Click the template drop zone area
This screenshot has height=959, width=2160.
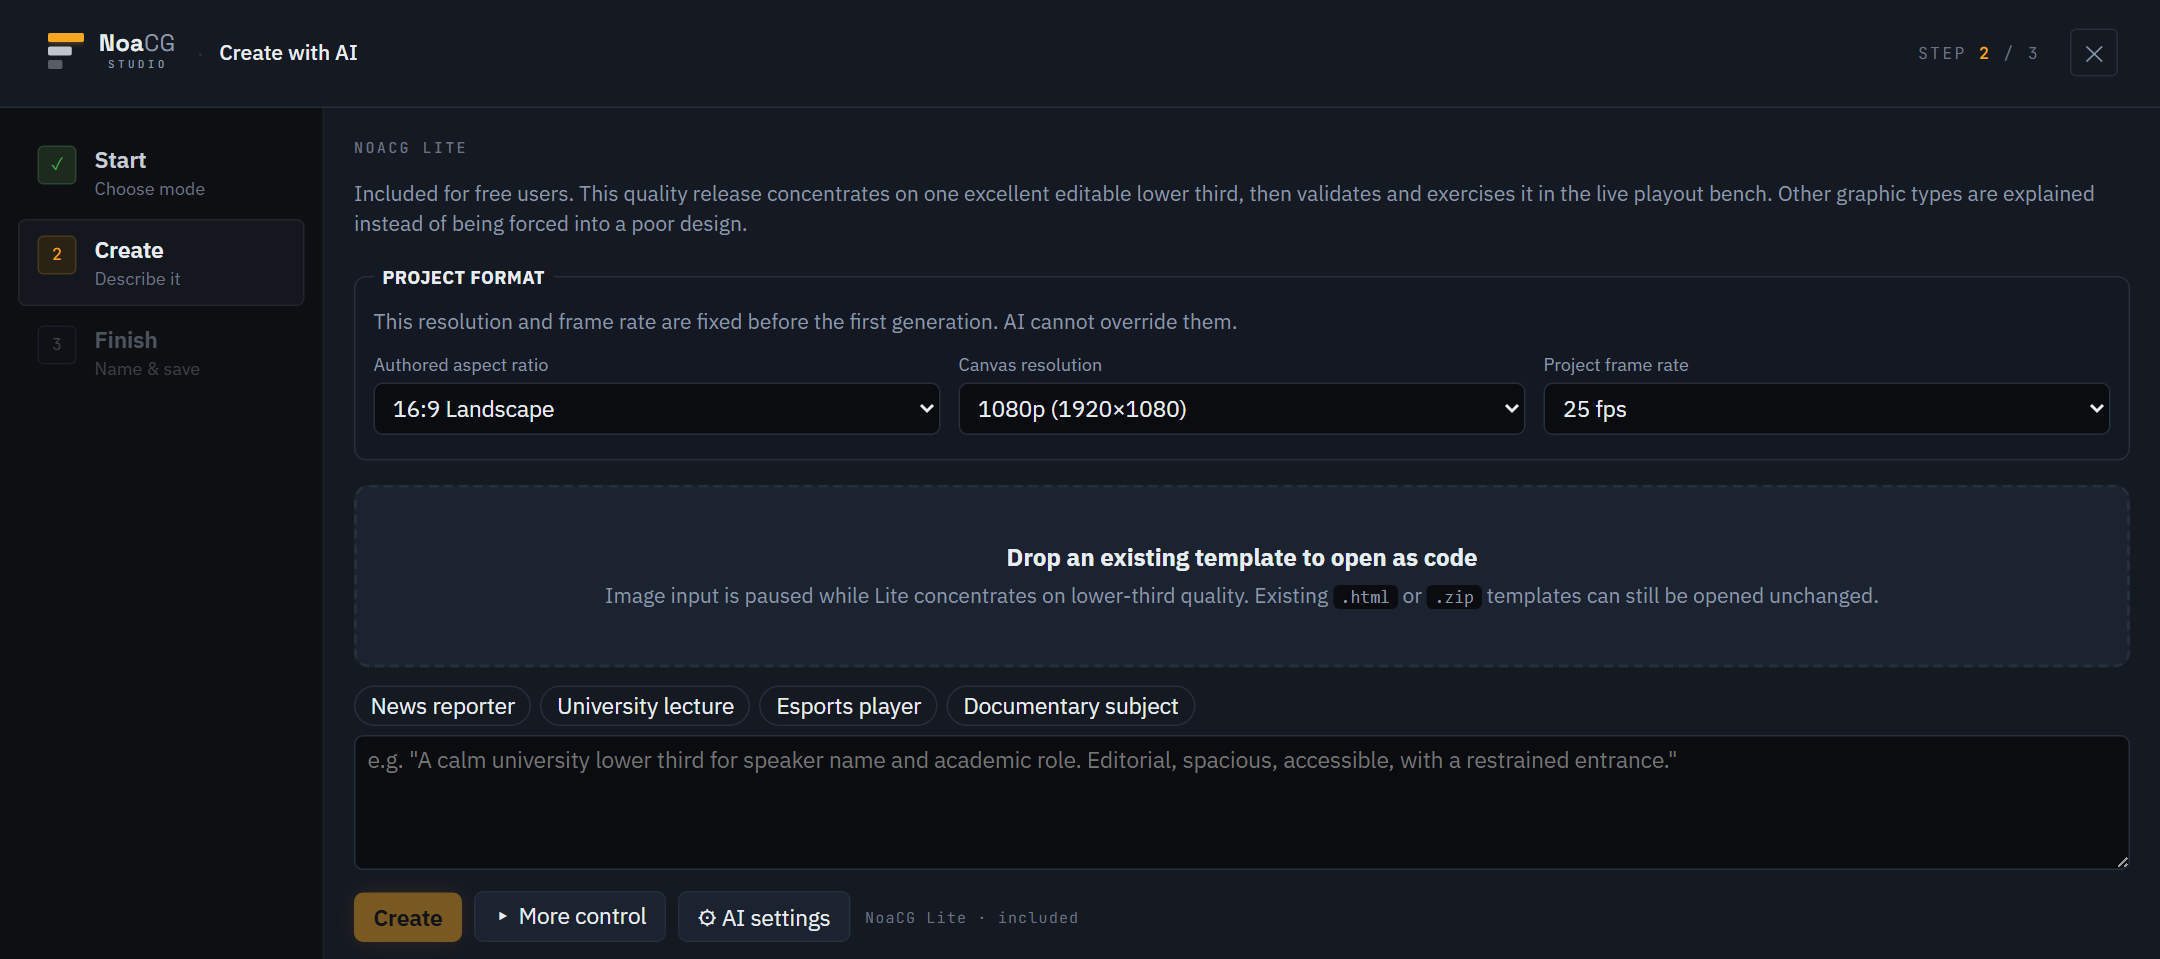tap(1241, 576)
